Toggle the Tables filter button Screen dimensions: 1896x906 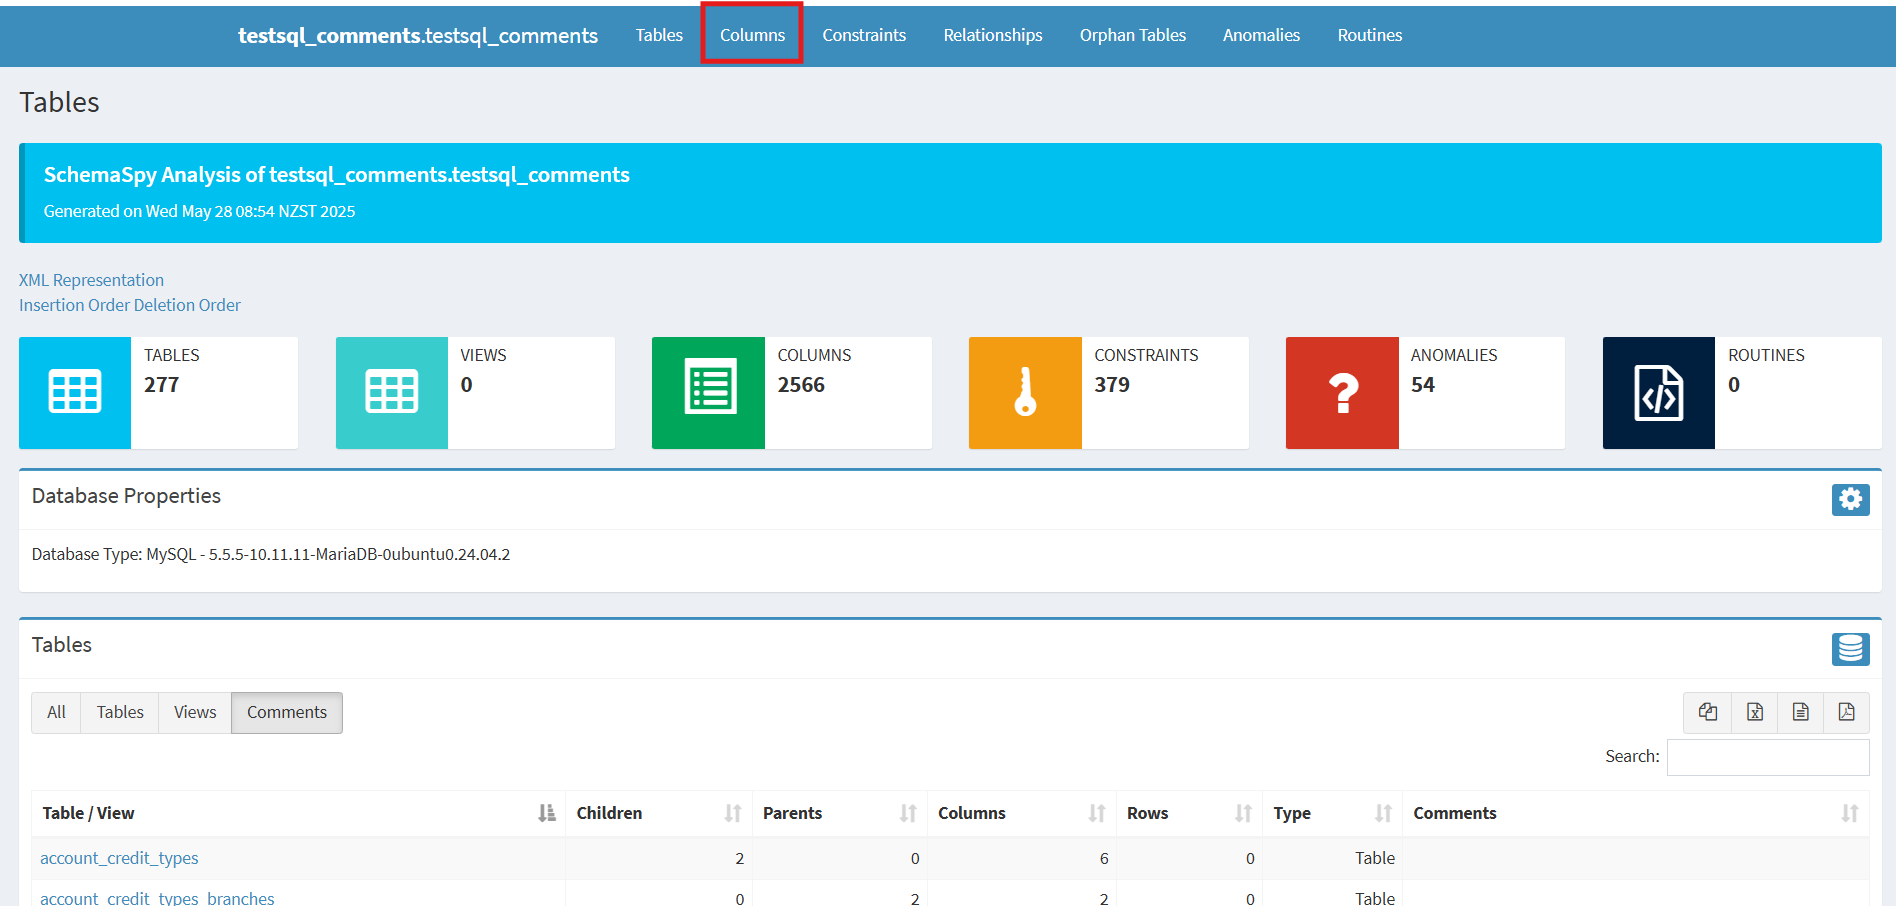pyautogui.click(x=120, y=712)
